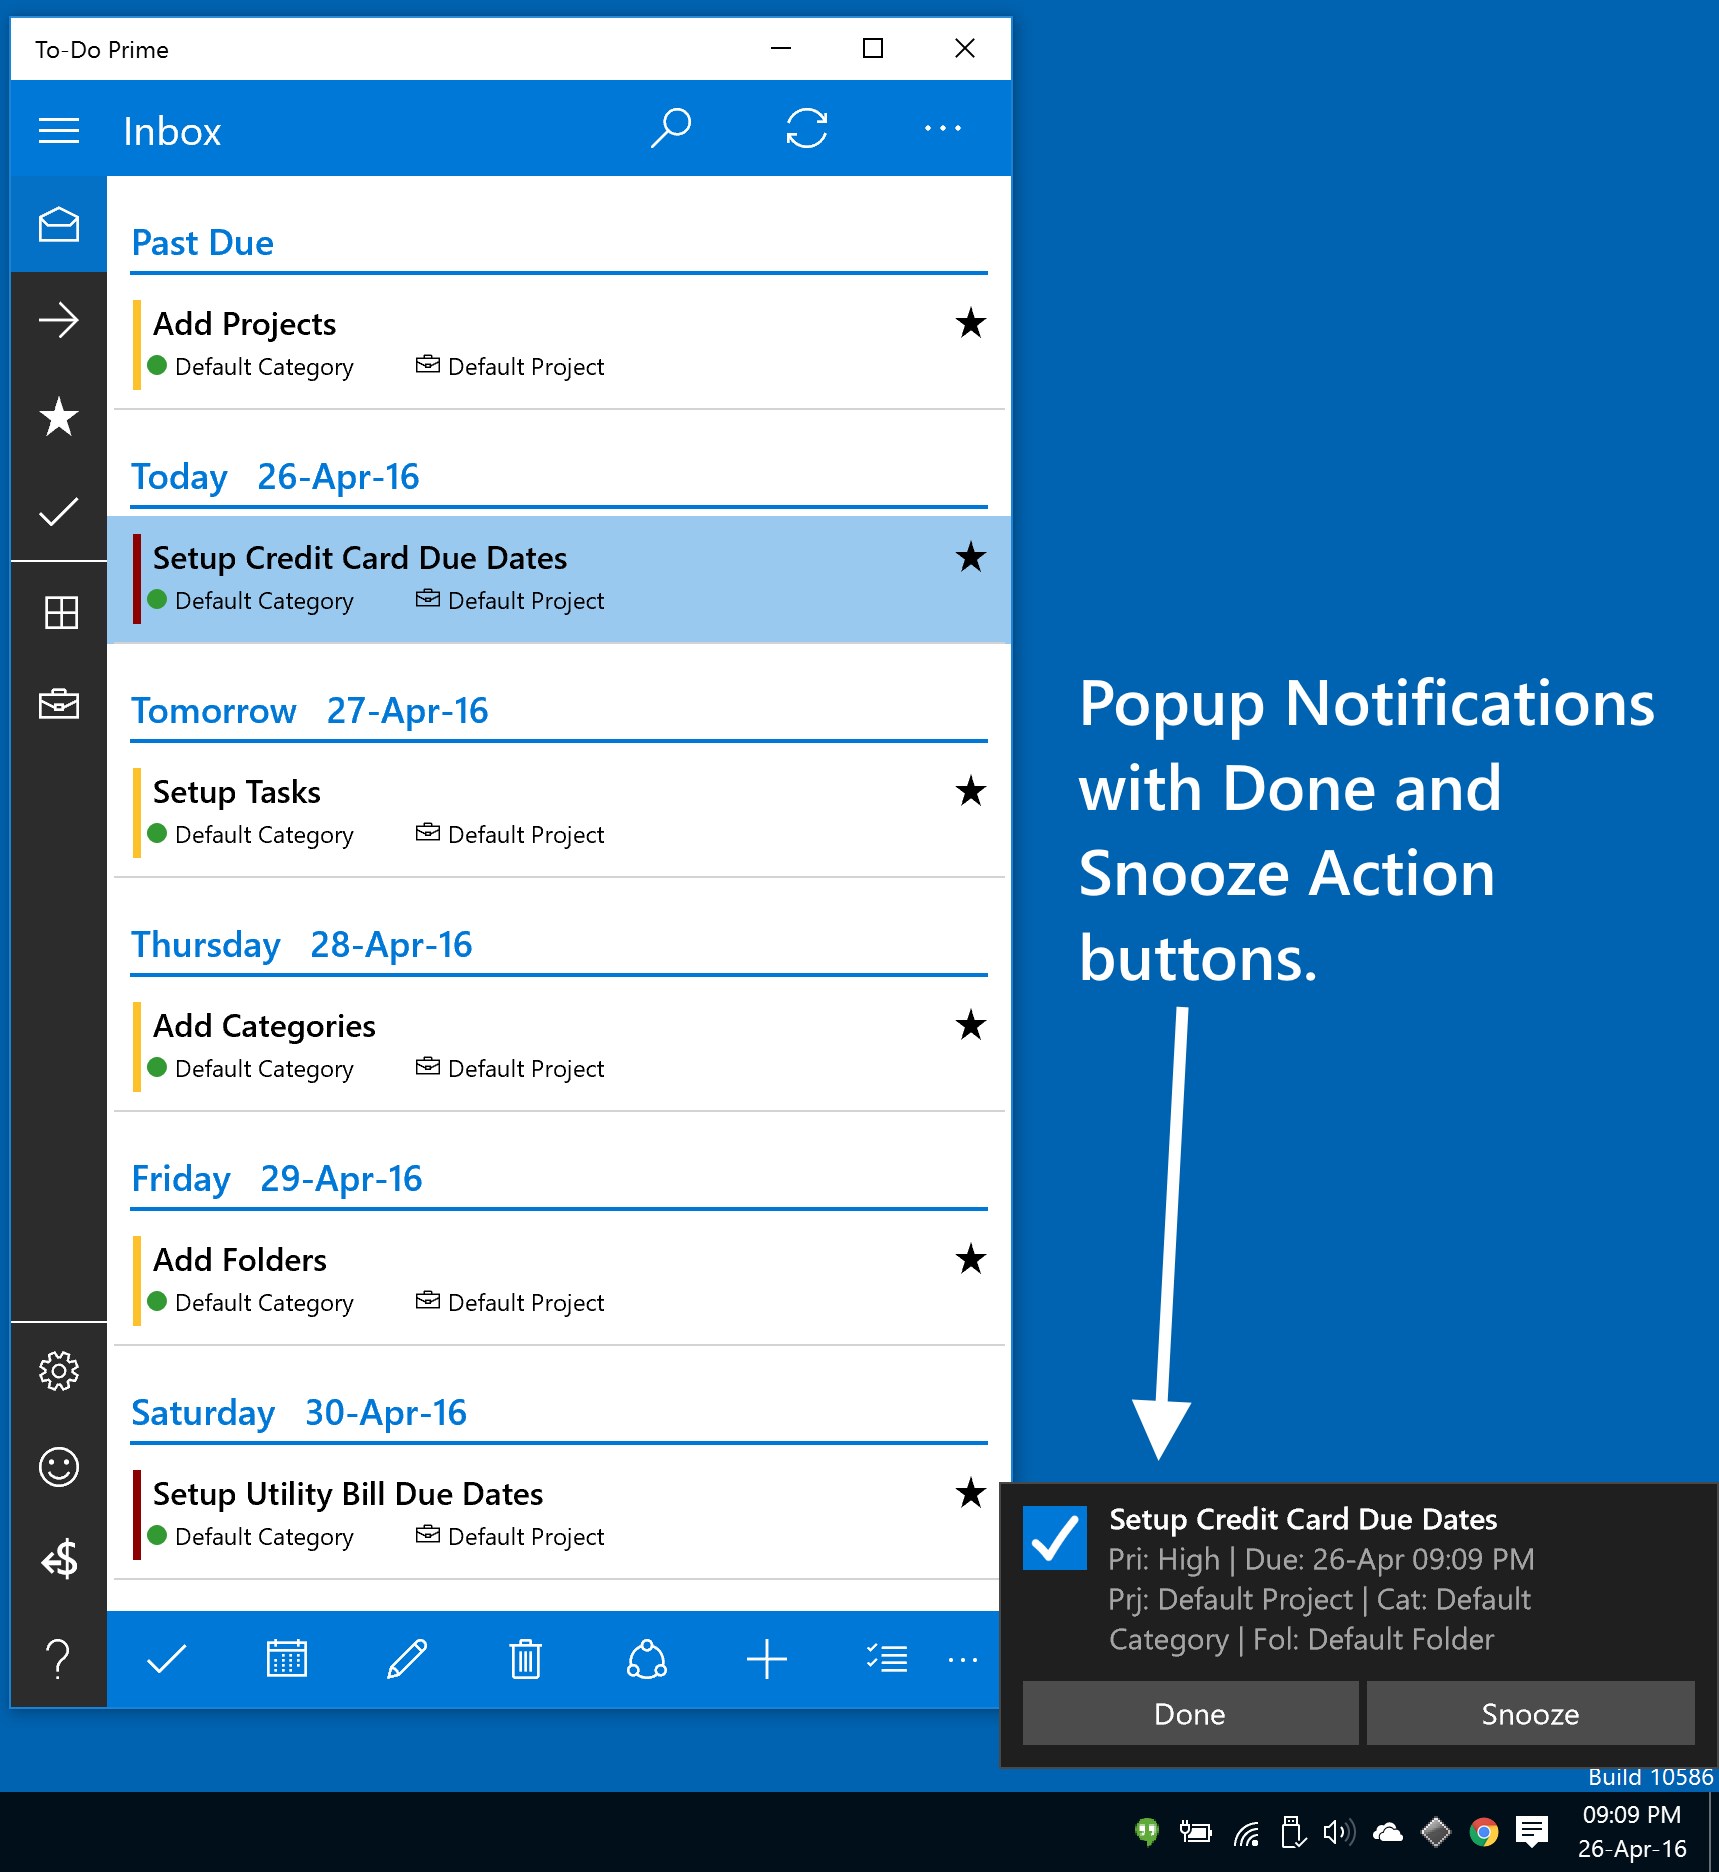The image size is (1719, 1872).
Task: Sync tasks using the refresh icon
Action: [806, 128]
